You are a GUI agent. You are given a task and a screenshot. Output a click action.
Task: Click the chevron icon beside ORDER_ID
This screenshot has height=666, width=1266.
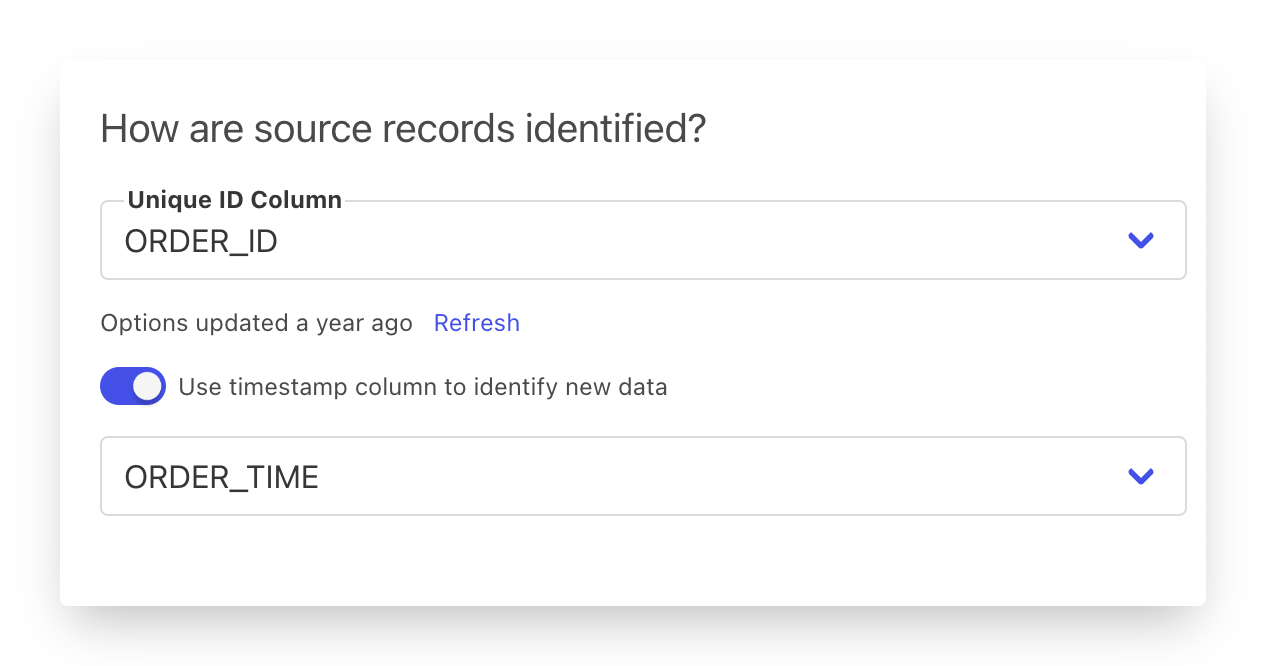click(1141, 241)
